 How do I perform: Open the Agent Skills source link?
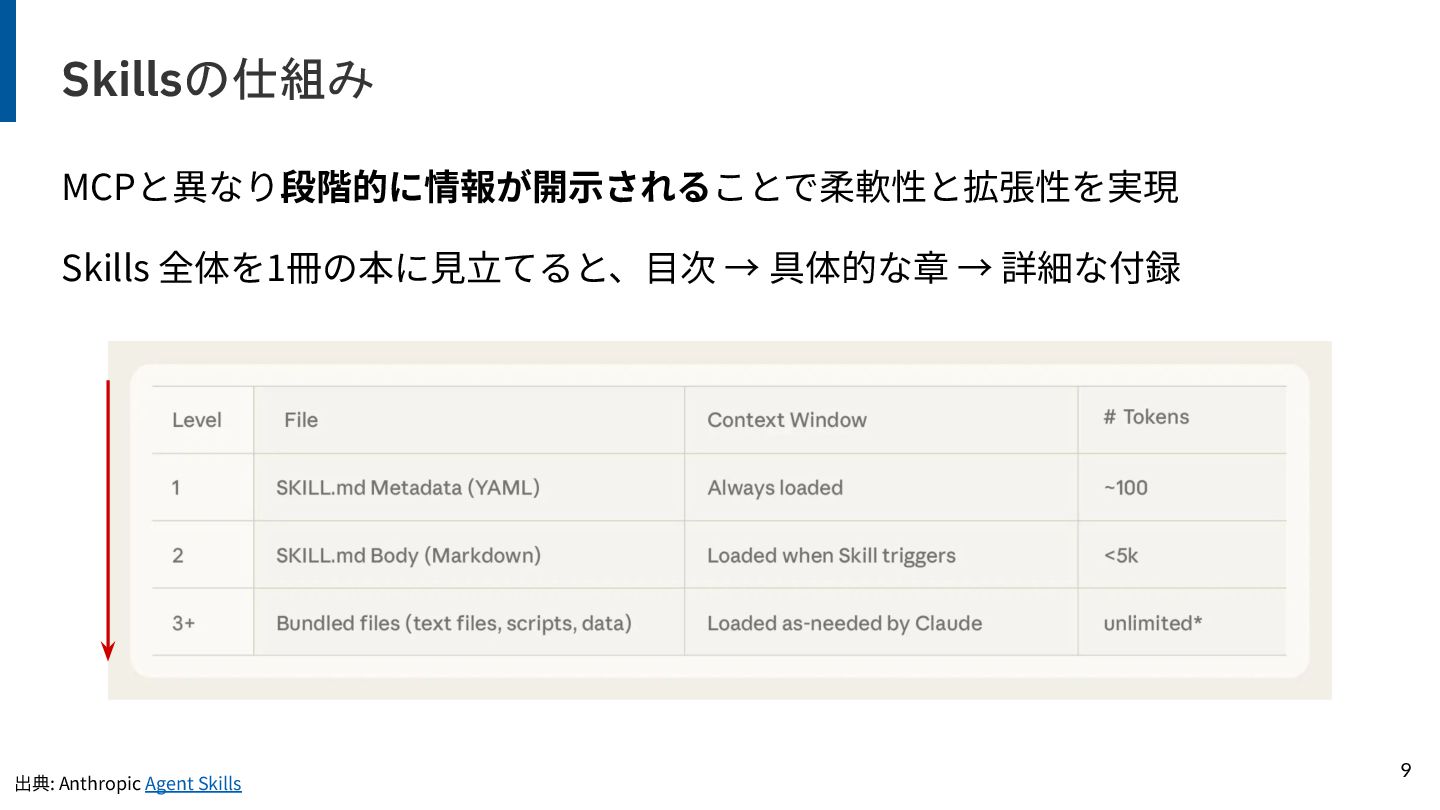pyautogui.click(x=193, y=783)
